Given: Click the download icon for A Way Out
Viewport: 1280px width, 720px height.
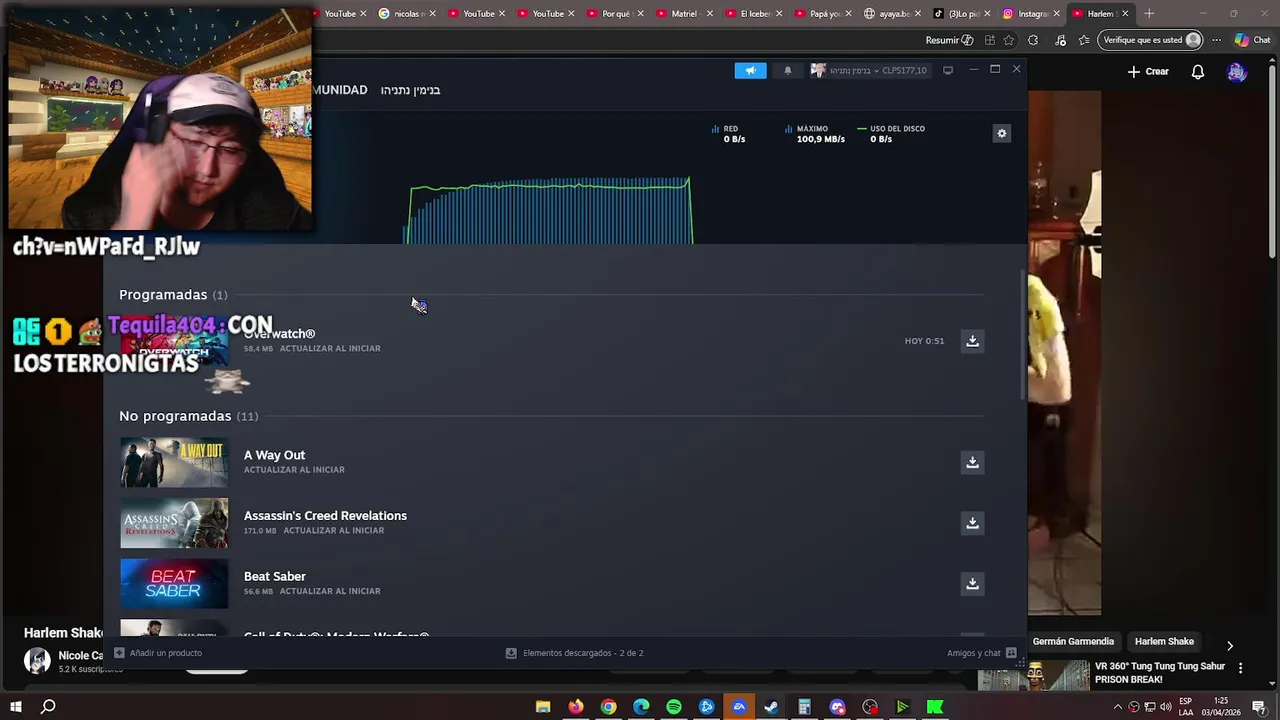Looking at the screenshot, I should 972,462.
